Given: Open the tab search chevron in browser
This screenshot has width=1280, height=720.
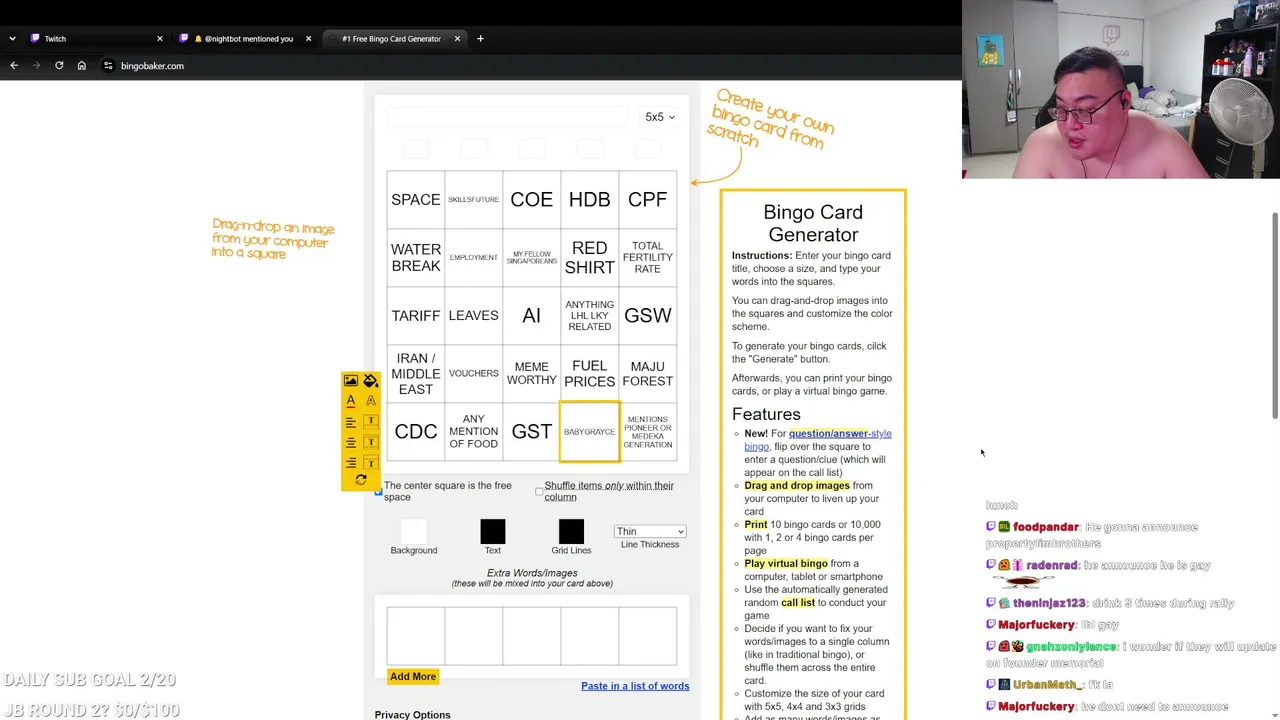Looking at the screenshot, I should (x=12, y=39).
